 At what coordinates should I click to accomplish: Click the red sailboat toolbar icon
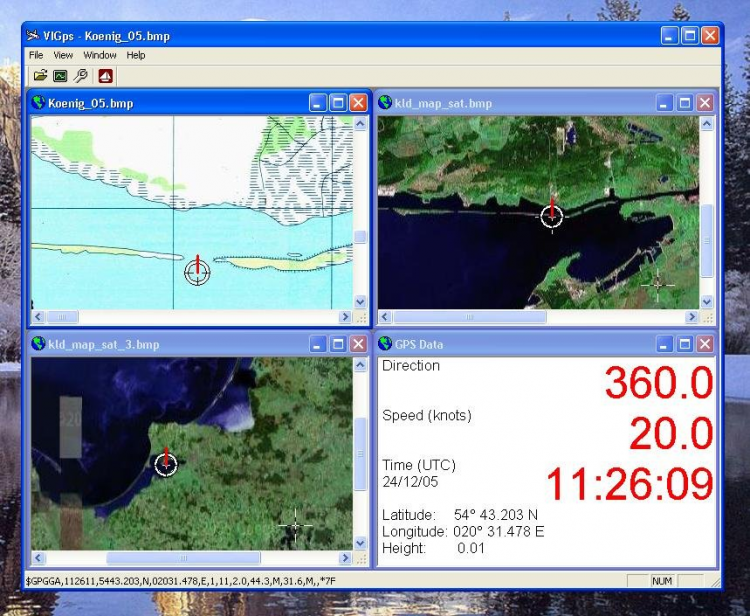tap(105, 76)
